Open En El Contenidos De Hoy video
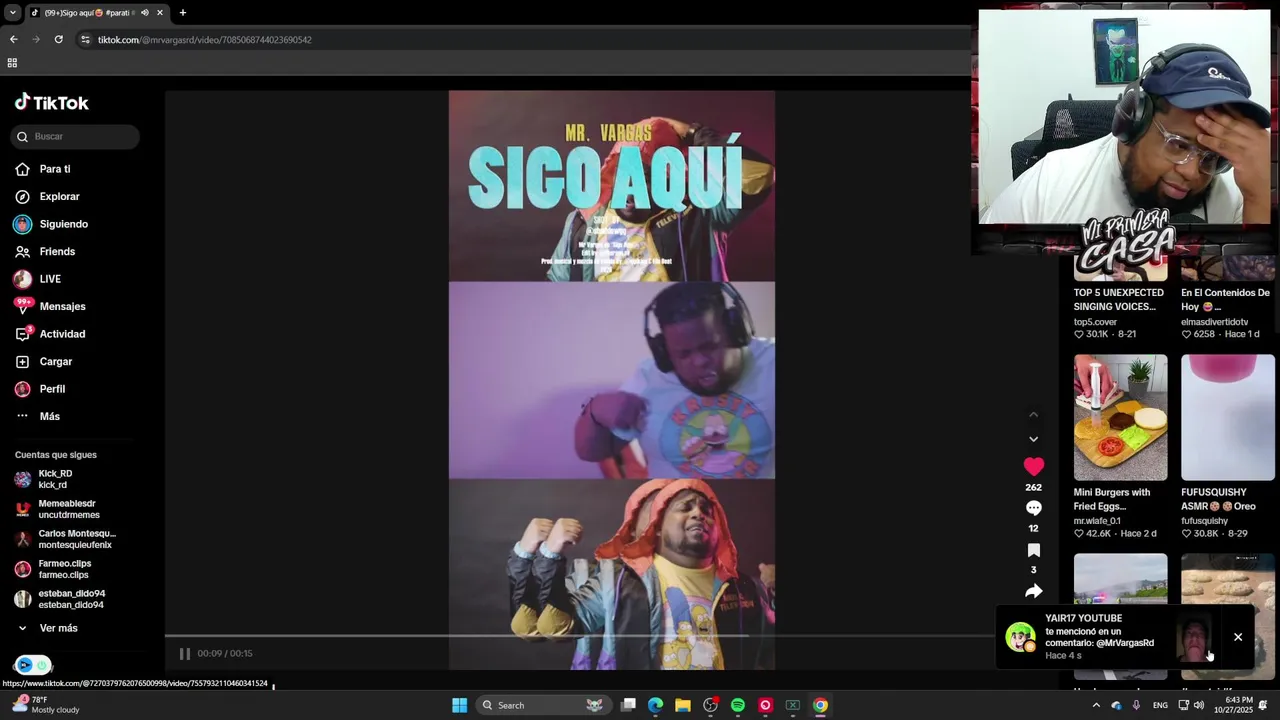Screen dimensions: 1280x720 tap(1226, 300)
